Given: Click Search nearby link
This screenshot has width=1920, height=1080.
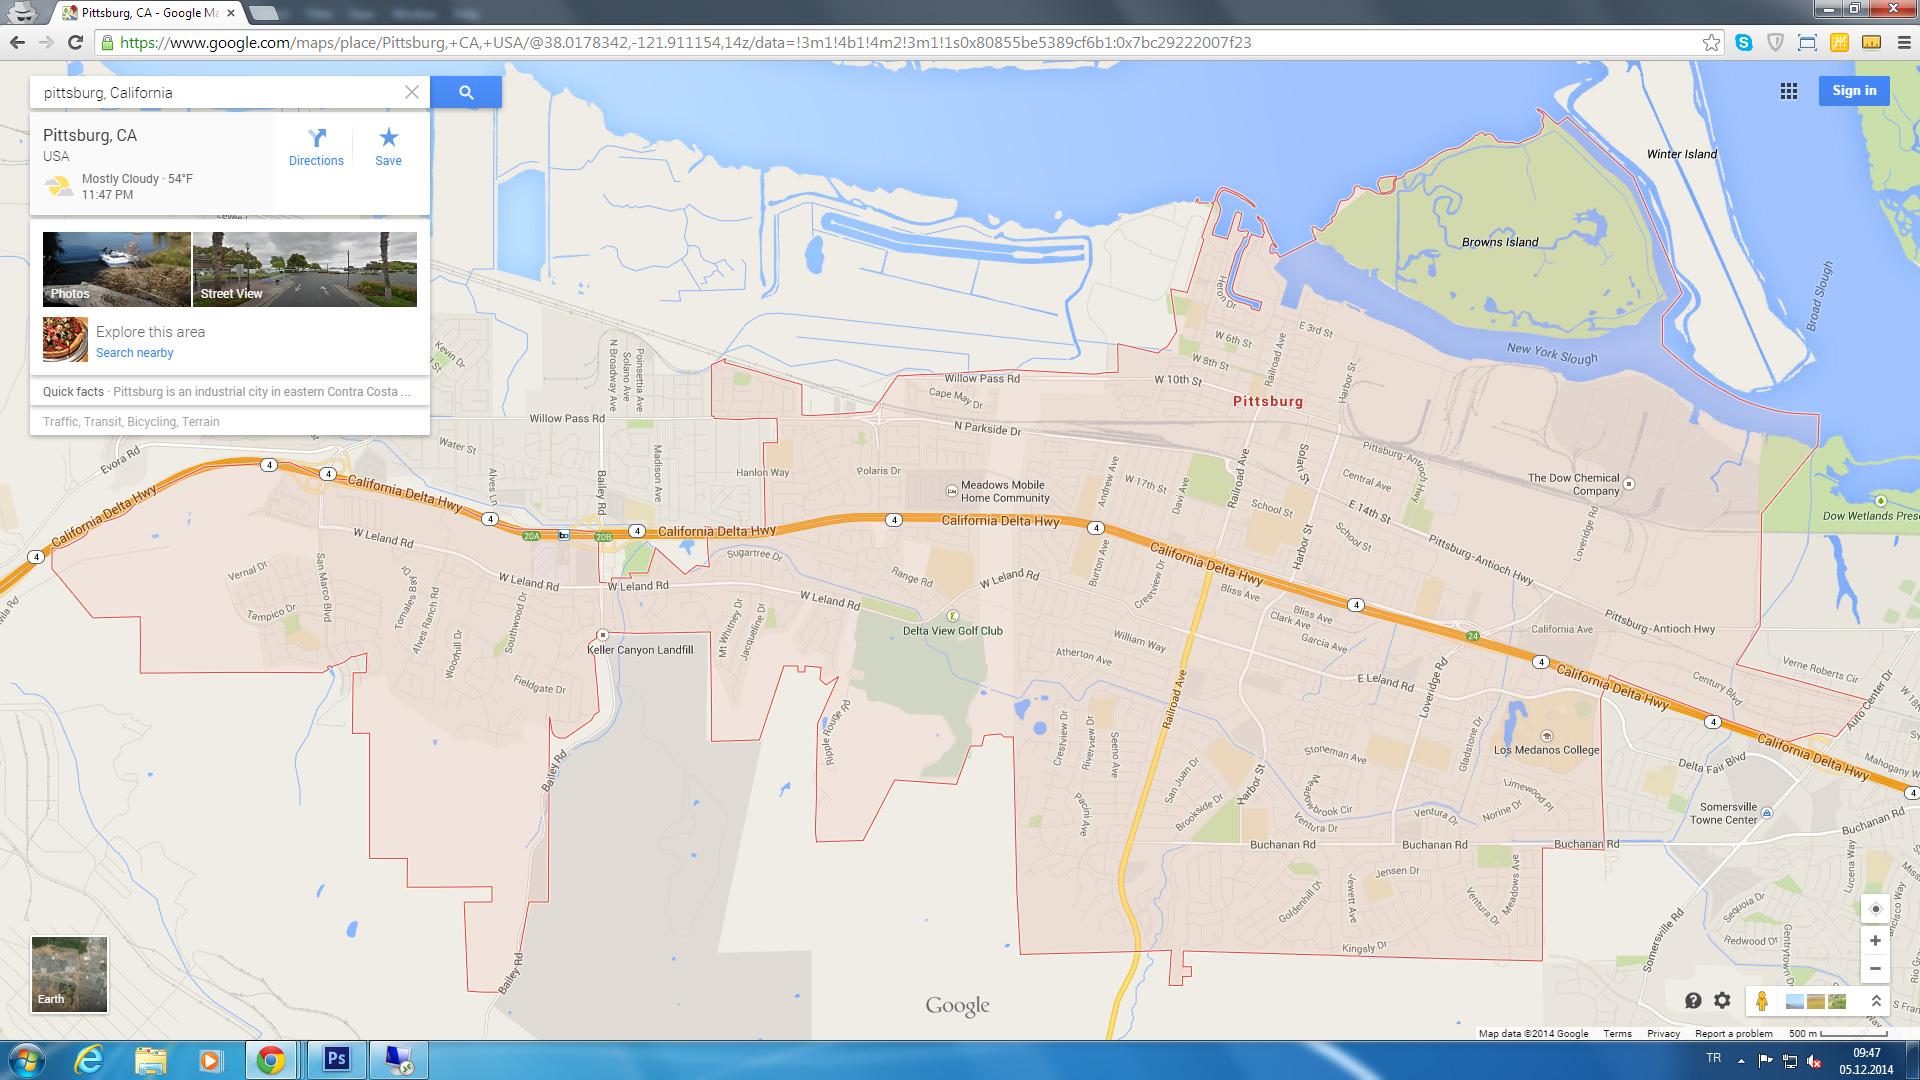Looking at the screenshot, I should [134, 353].
